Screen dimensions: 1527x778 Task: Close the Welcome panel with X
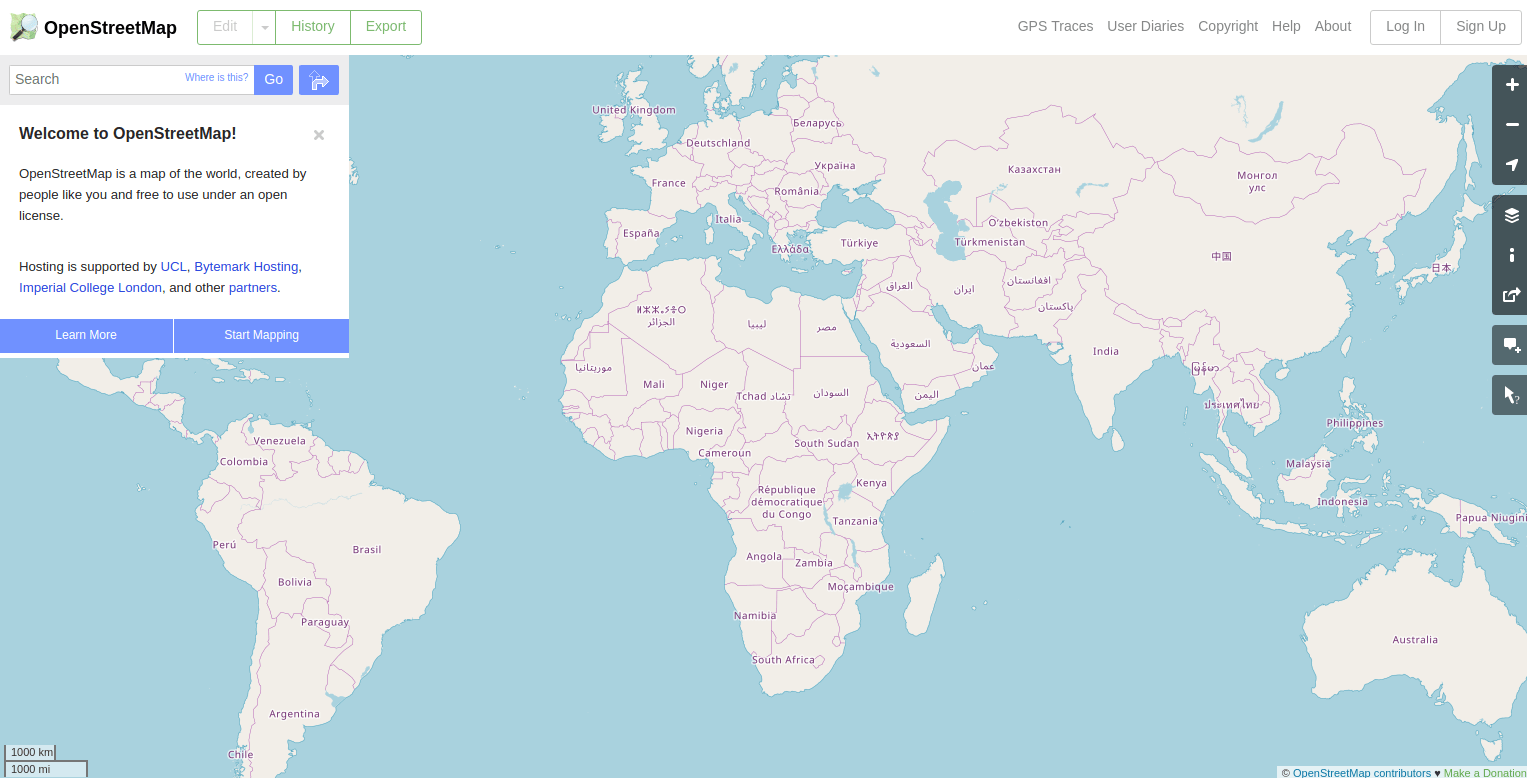tap(319, 135)
